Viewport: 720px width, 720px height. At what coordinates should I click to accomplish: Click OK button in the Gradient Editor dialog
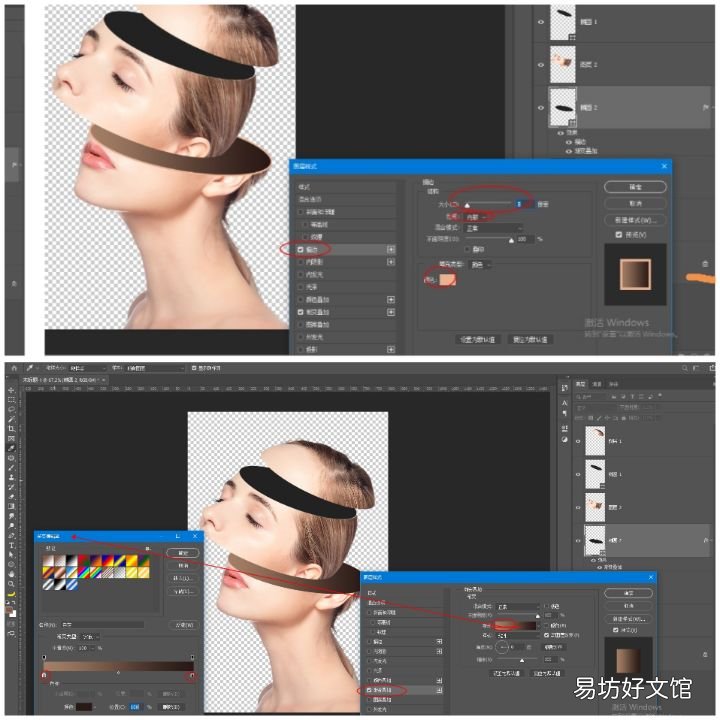183,553
